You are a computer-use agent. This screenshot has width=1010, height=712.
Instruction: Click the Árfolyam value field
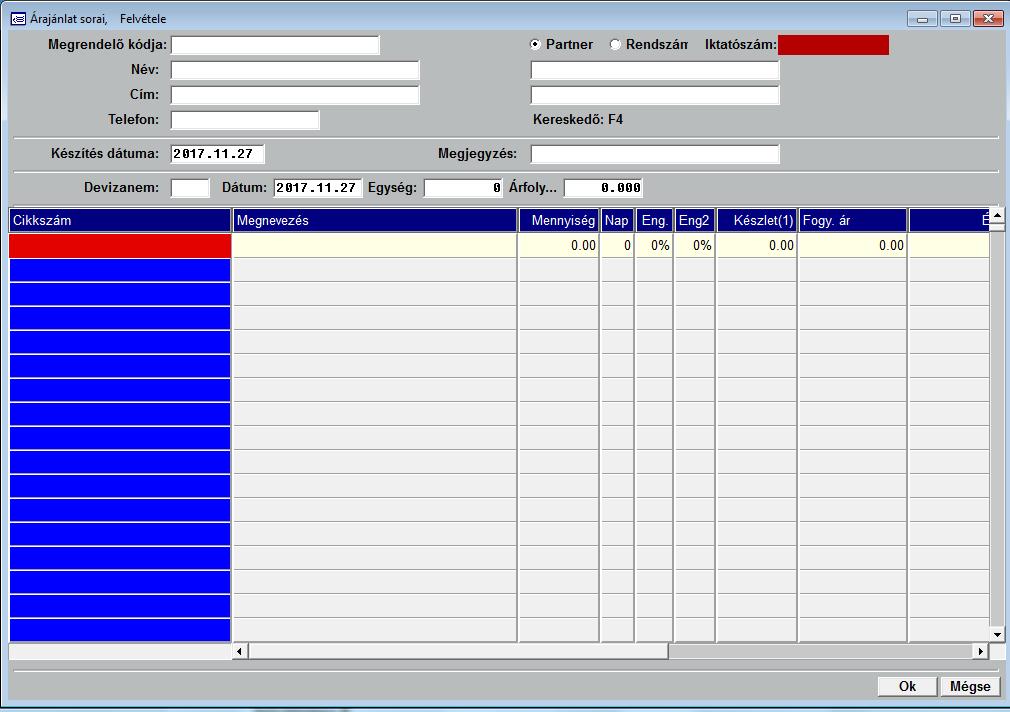tap(603, 188)
